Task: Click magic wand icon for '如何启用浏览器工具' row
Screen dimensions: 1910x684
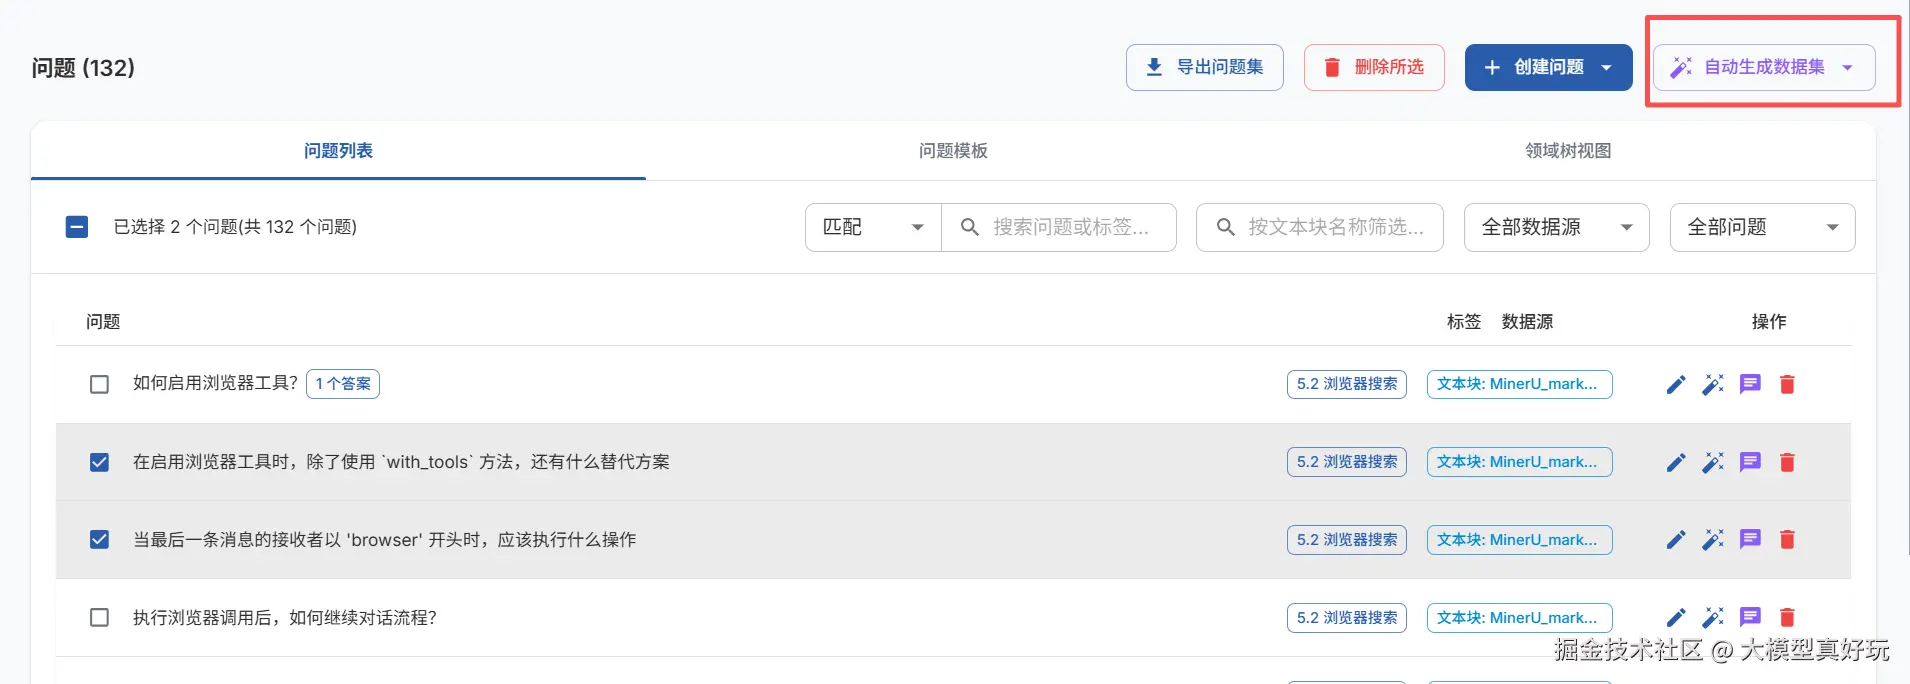Action: pyautogui.click(x=1713, y=385)
